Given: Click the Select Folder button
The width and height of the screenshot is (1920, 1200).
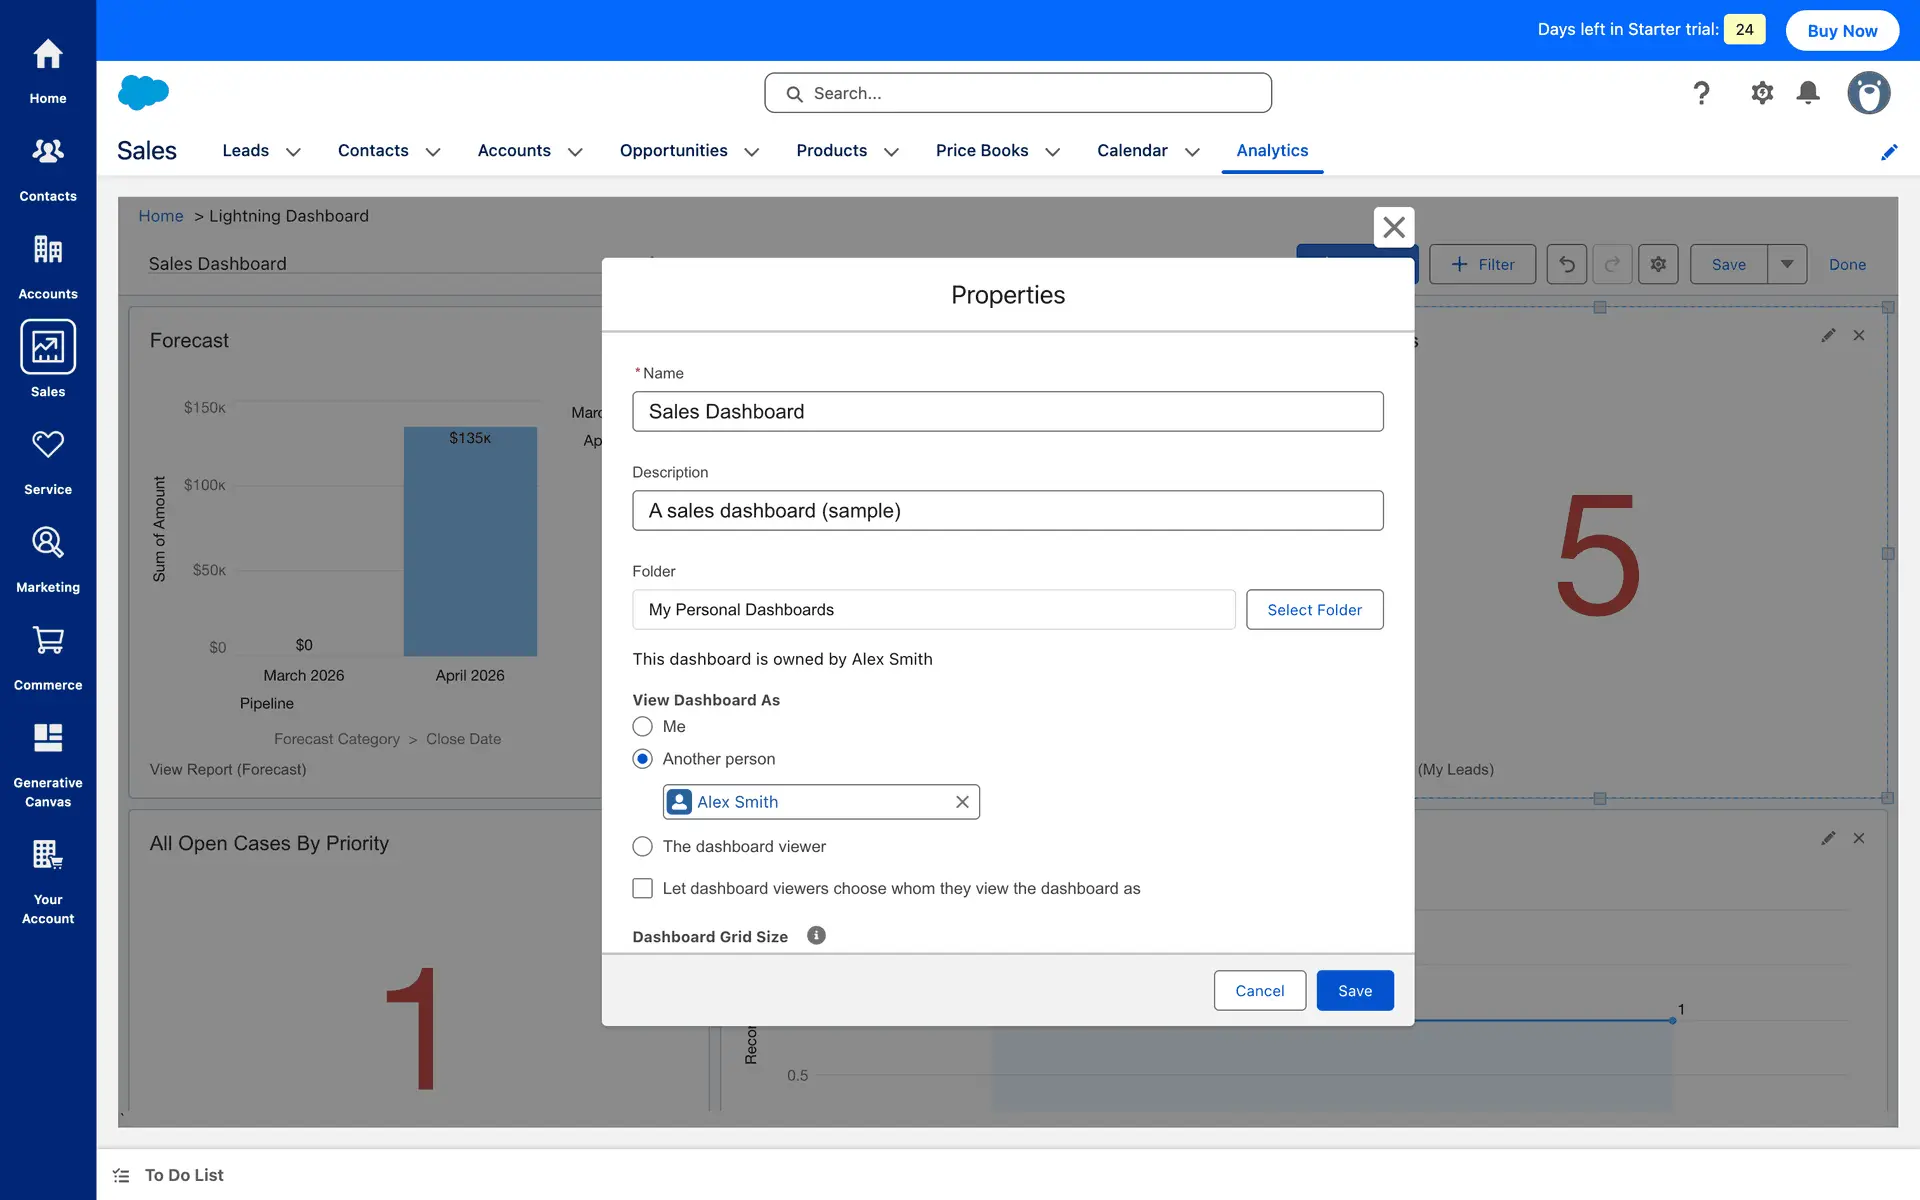Looking at the screenshot, I should (1314, 610).
